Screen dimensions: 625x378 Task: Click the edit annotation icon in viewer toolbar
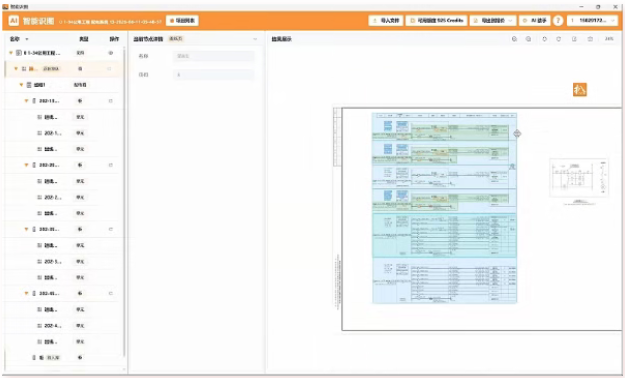[x=574, y=39]
